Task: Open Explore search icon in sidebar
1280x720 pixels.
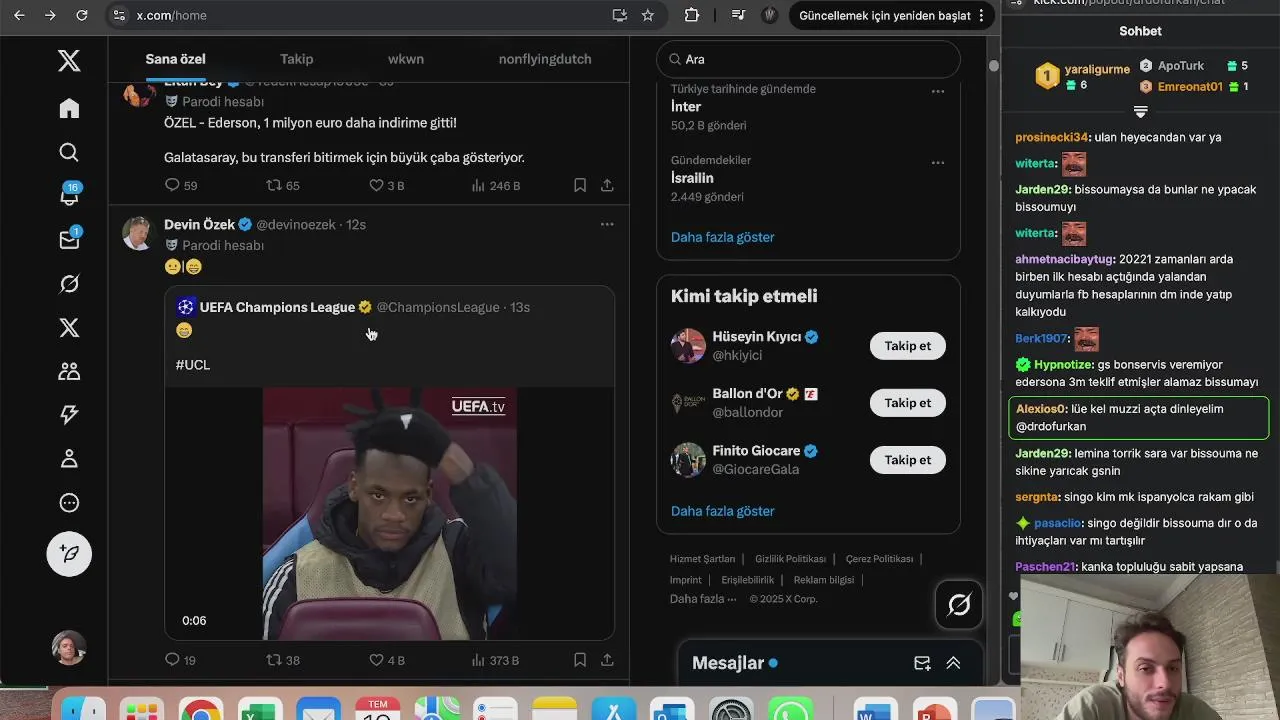Action: tap(69, 152)
